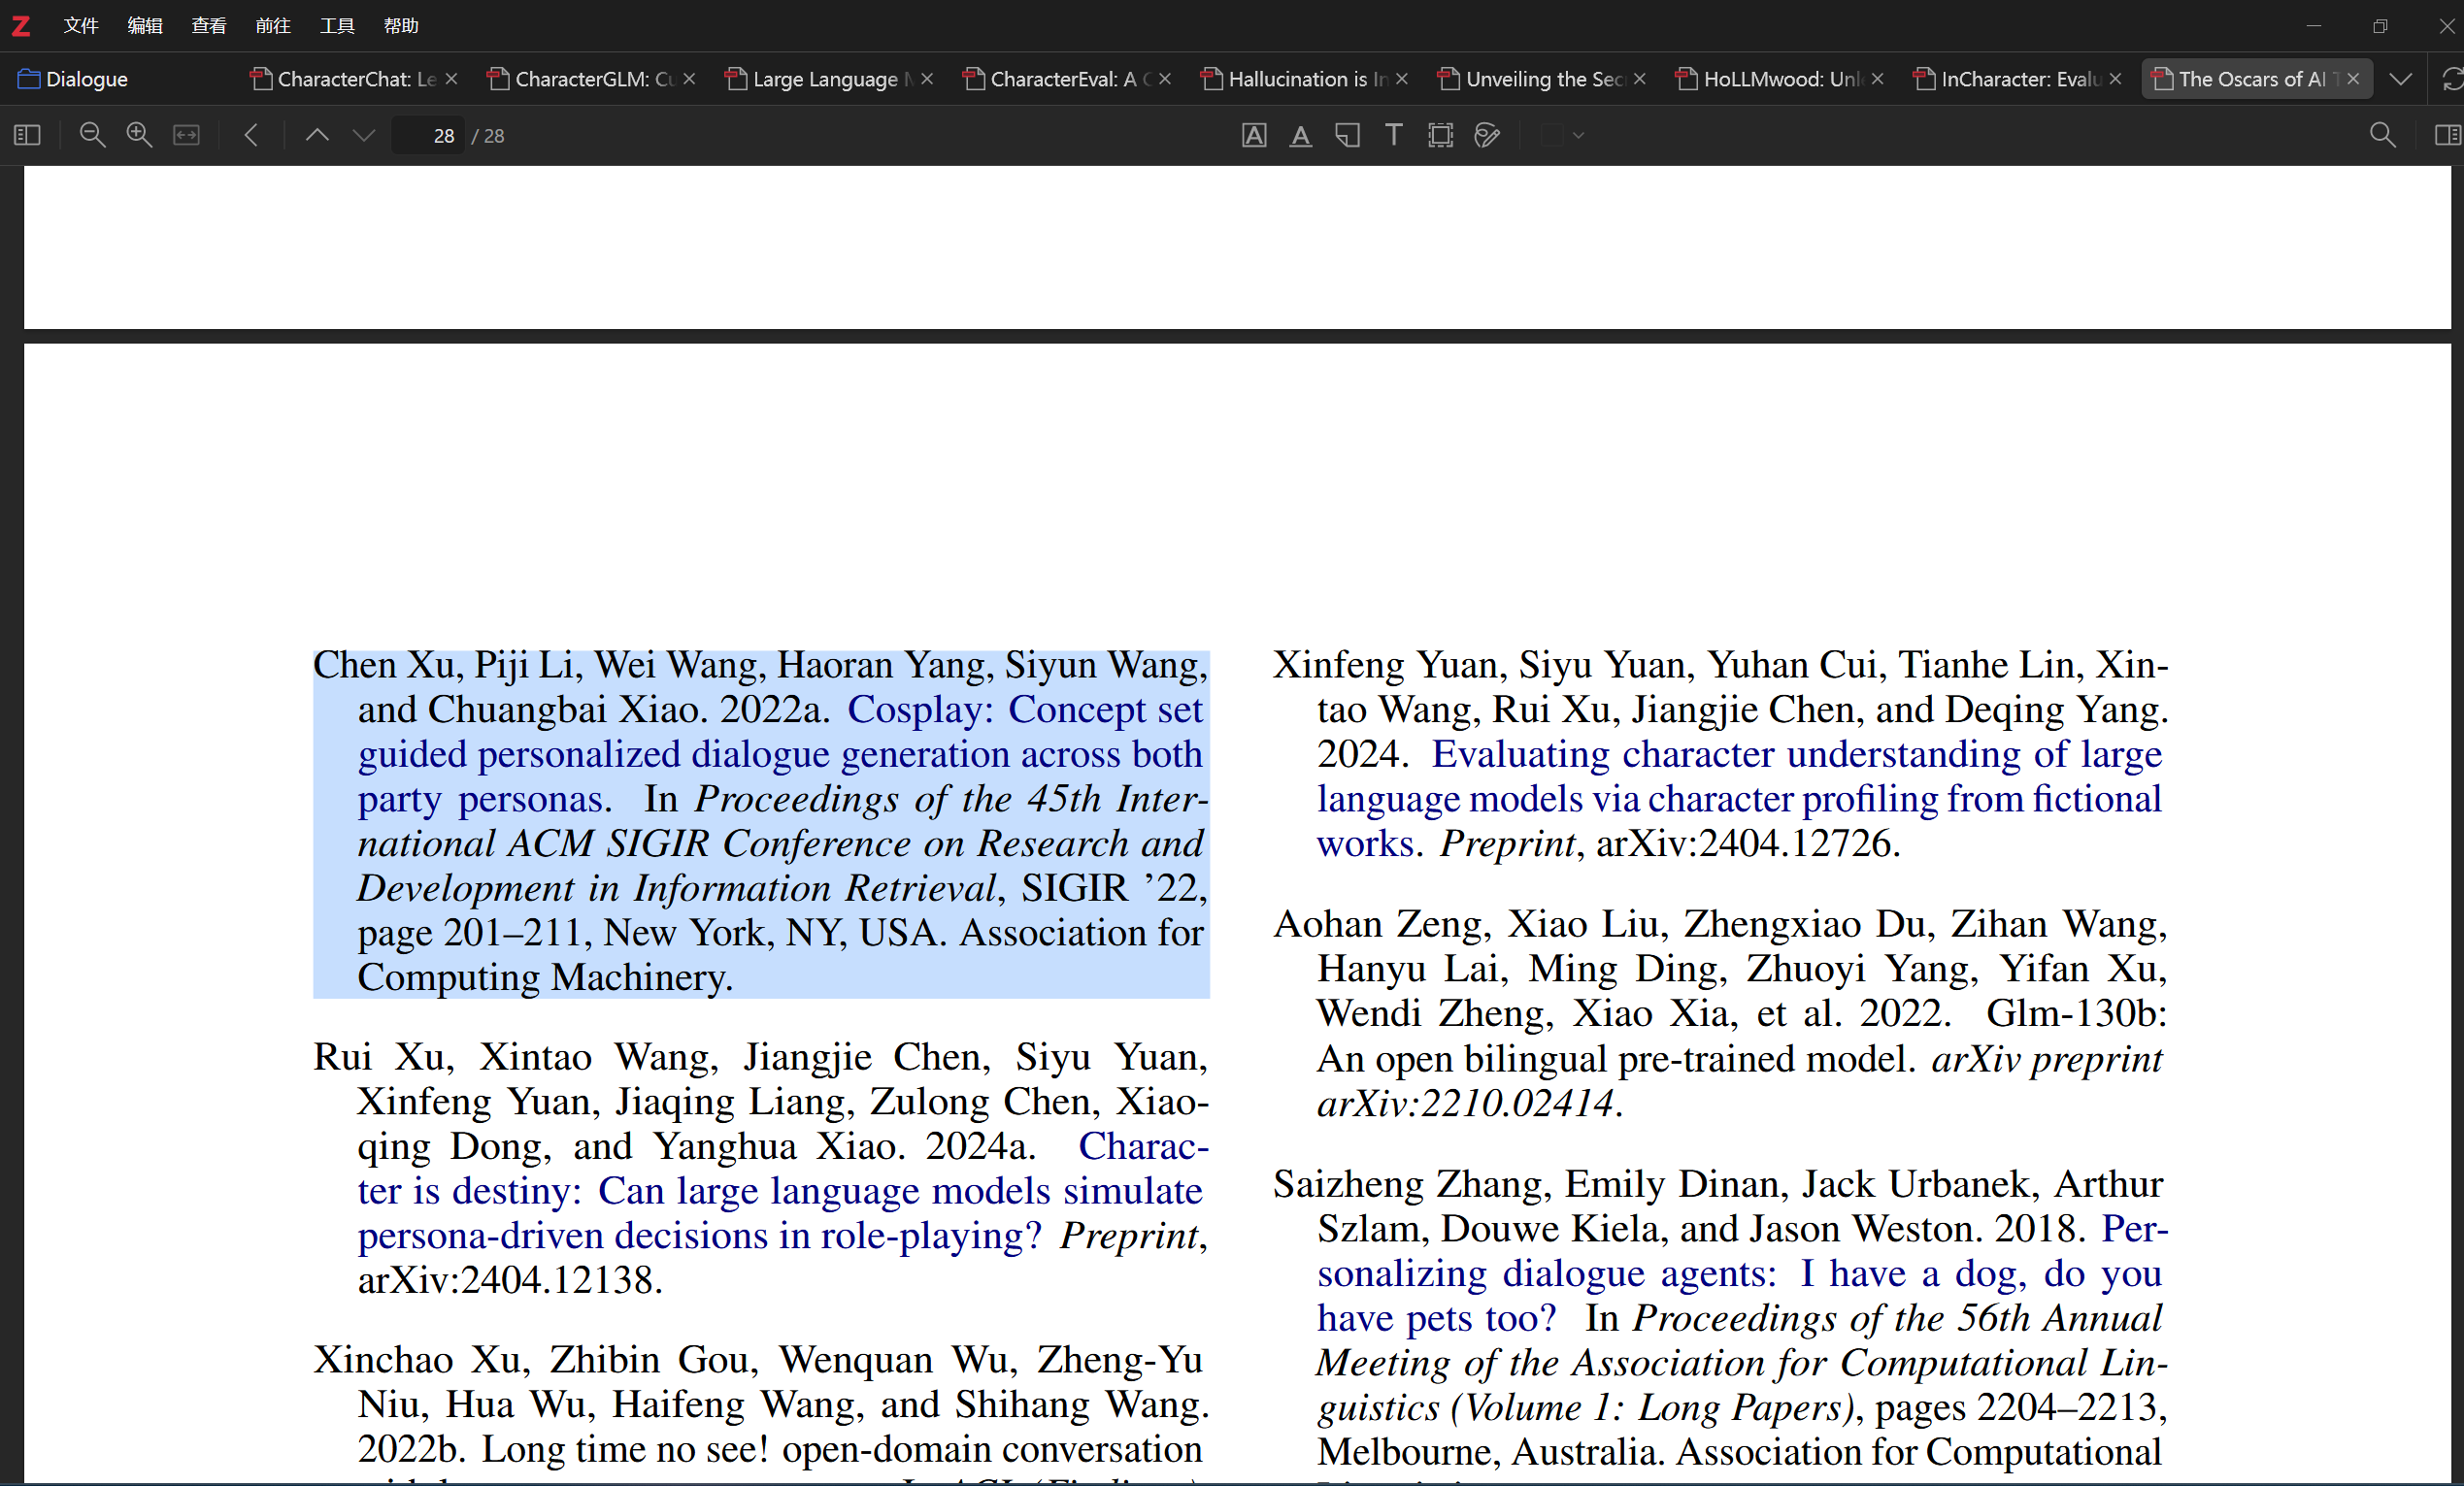Click the zoom out icon

tap(92, 135)
